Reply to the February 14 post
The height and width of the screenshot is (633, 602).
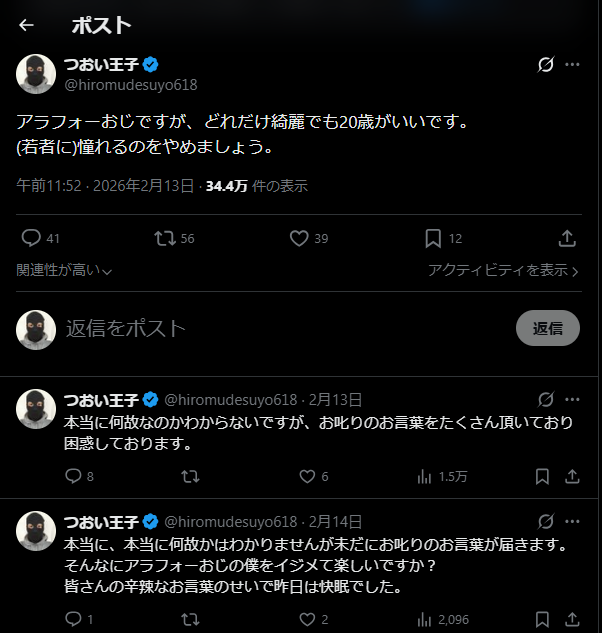[72, 619]
